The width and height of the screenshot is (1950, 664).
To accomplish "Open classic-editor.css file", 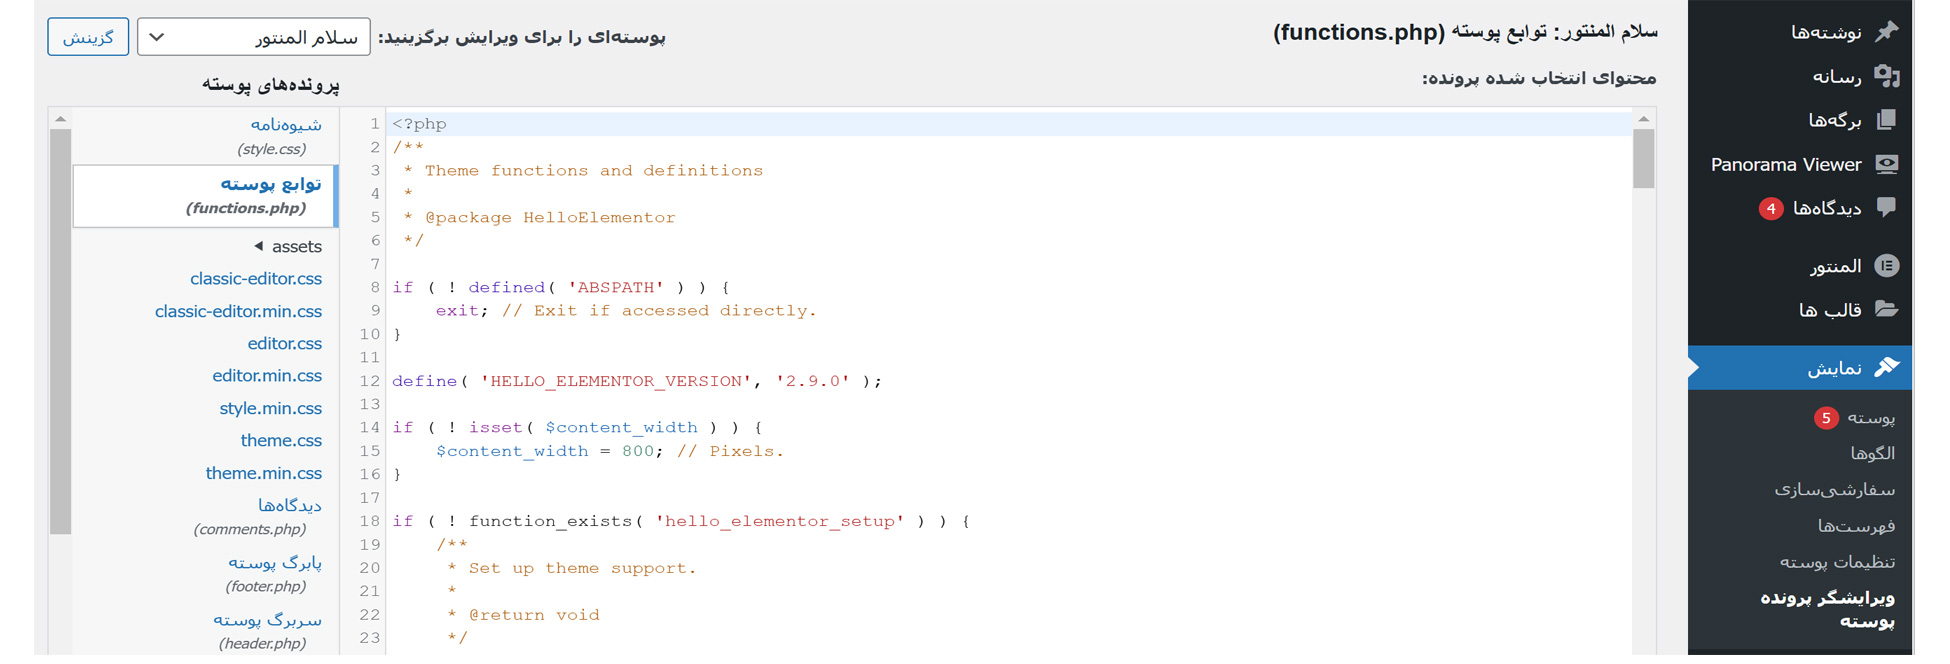I will point(256,278).
